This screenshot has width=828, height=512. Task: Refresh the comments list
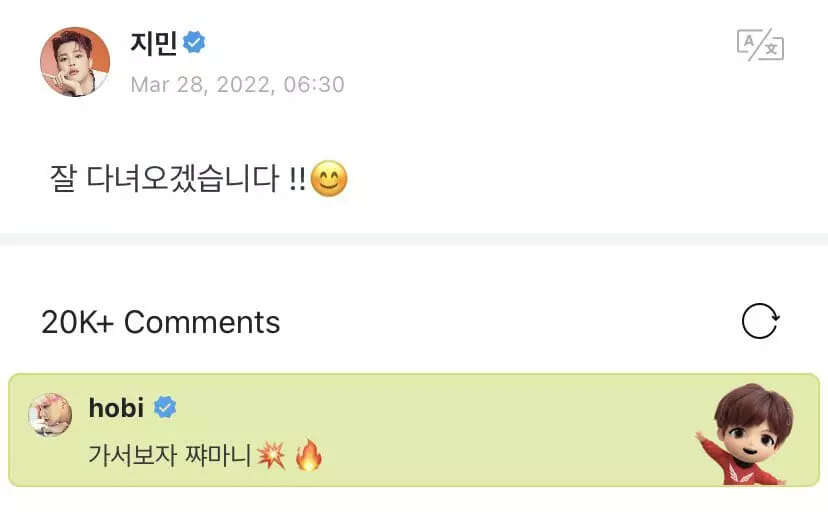click(760, 321)
